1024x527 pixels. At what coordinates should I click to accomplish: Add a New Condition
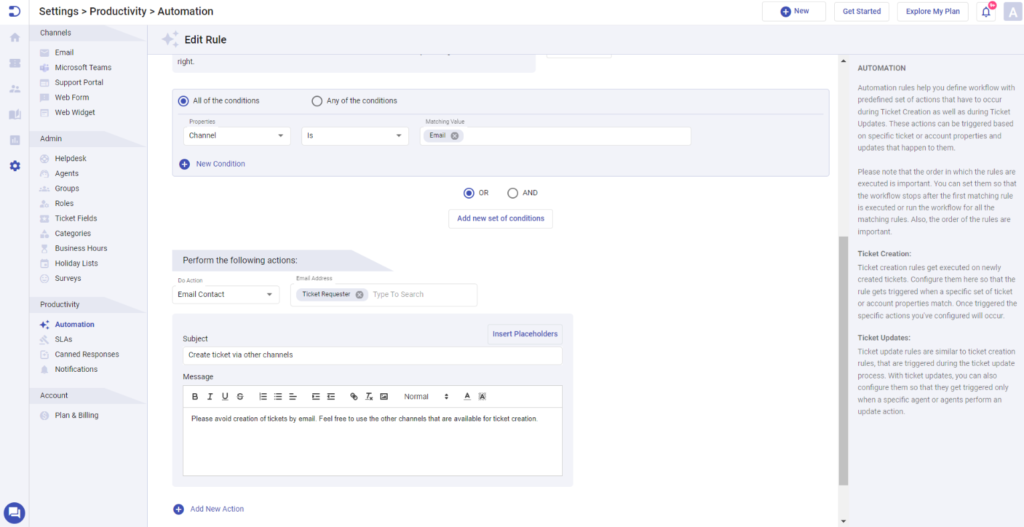(x=212, y=165)
